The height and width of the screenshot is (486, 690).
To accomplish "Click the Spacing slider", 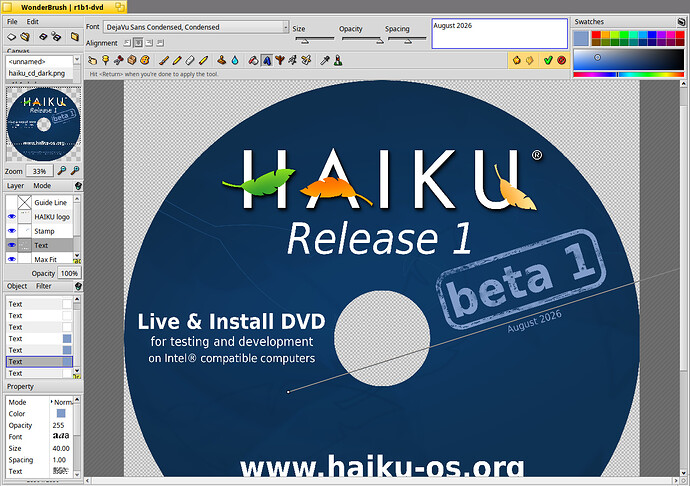I will pyautogui.click(x=407, y=40).
